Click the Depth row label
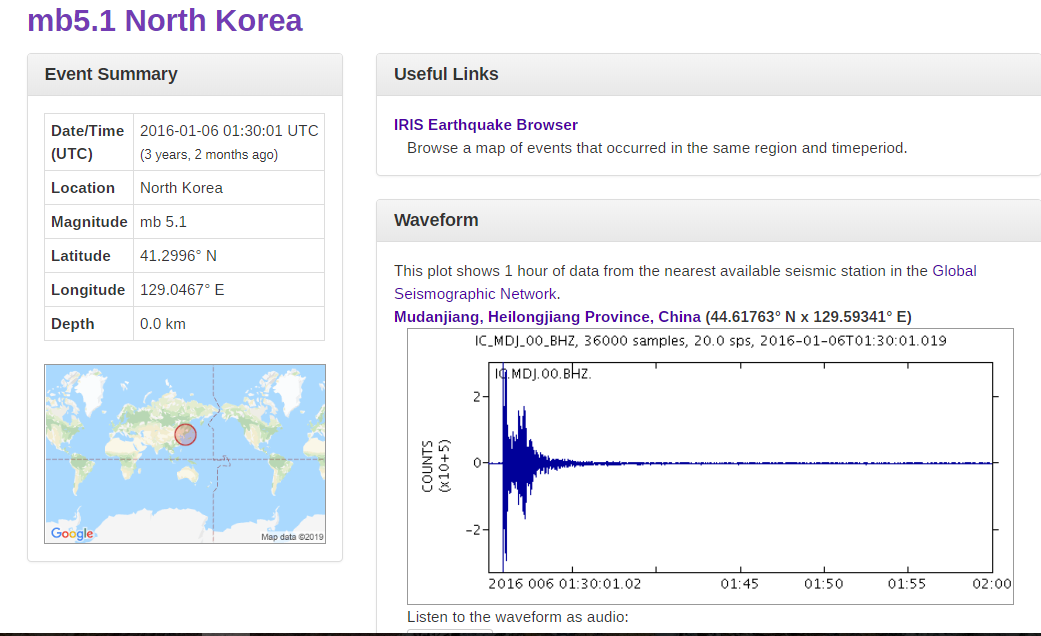 tap(72, 324)
